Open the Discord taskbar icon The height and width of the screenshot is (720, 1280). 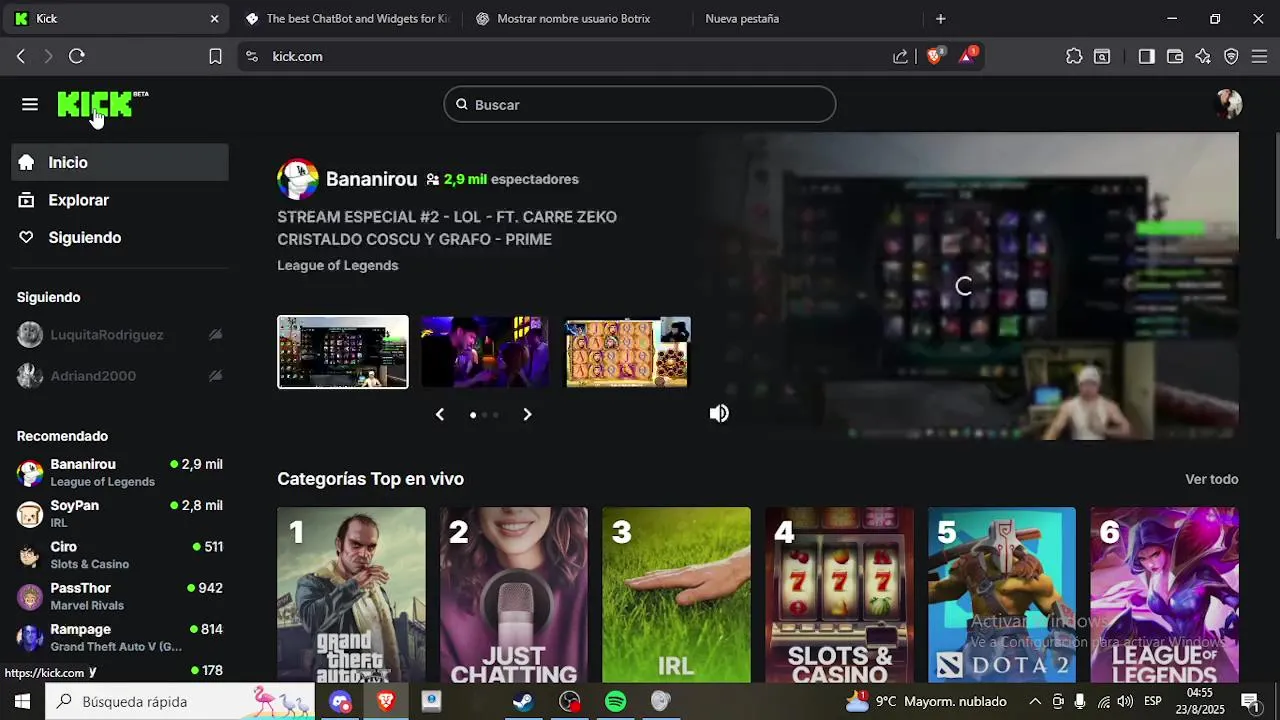[341, 702]
